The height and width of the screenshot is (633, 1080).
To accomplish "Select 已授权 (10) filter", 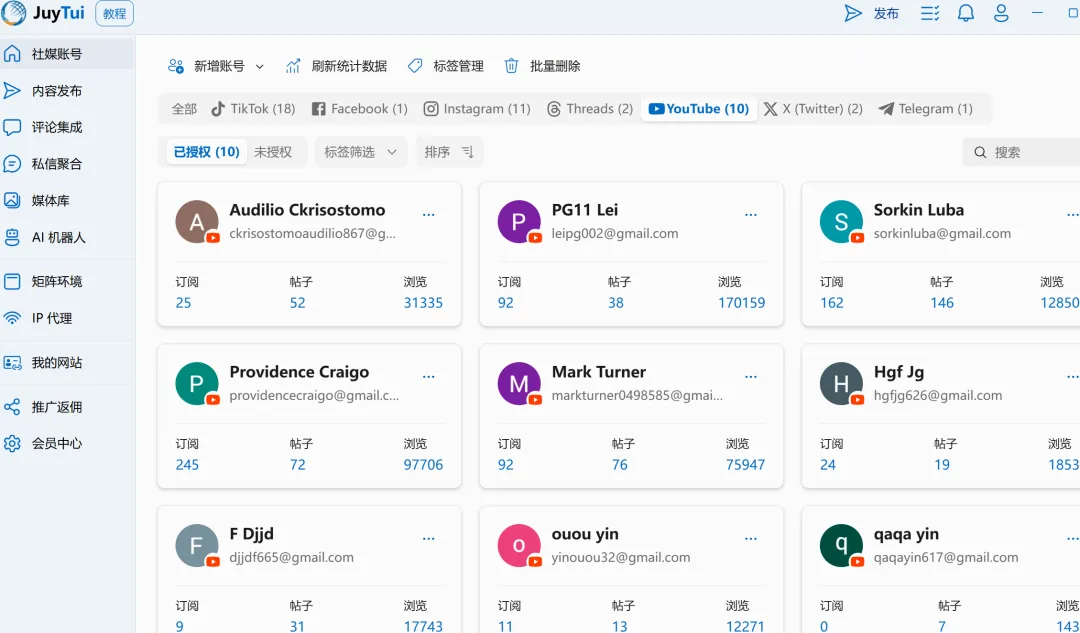I will coord(207,152).
